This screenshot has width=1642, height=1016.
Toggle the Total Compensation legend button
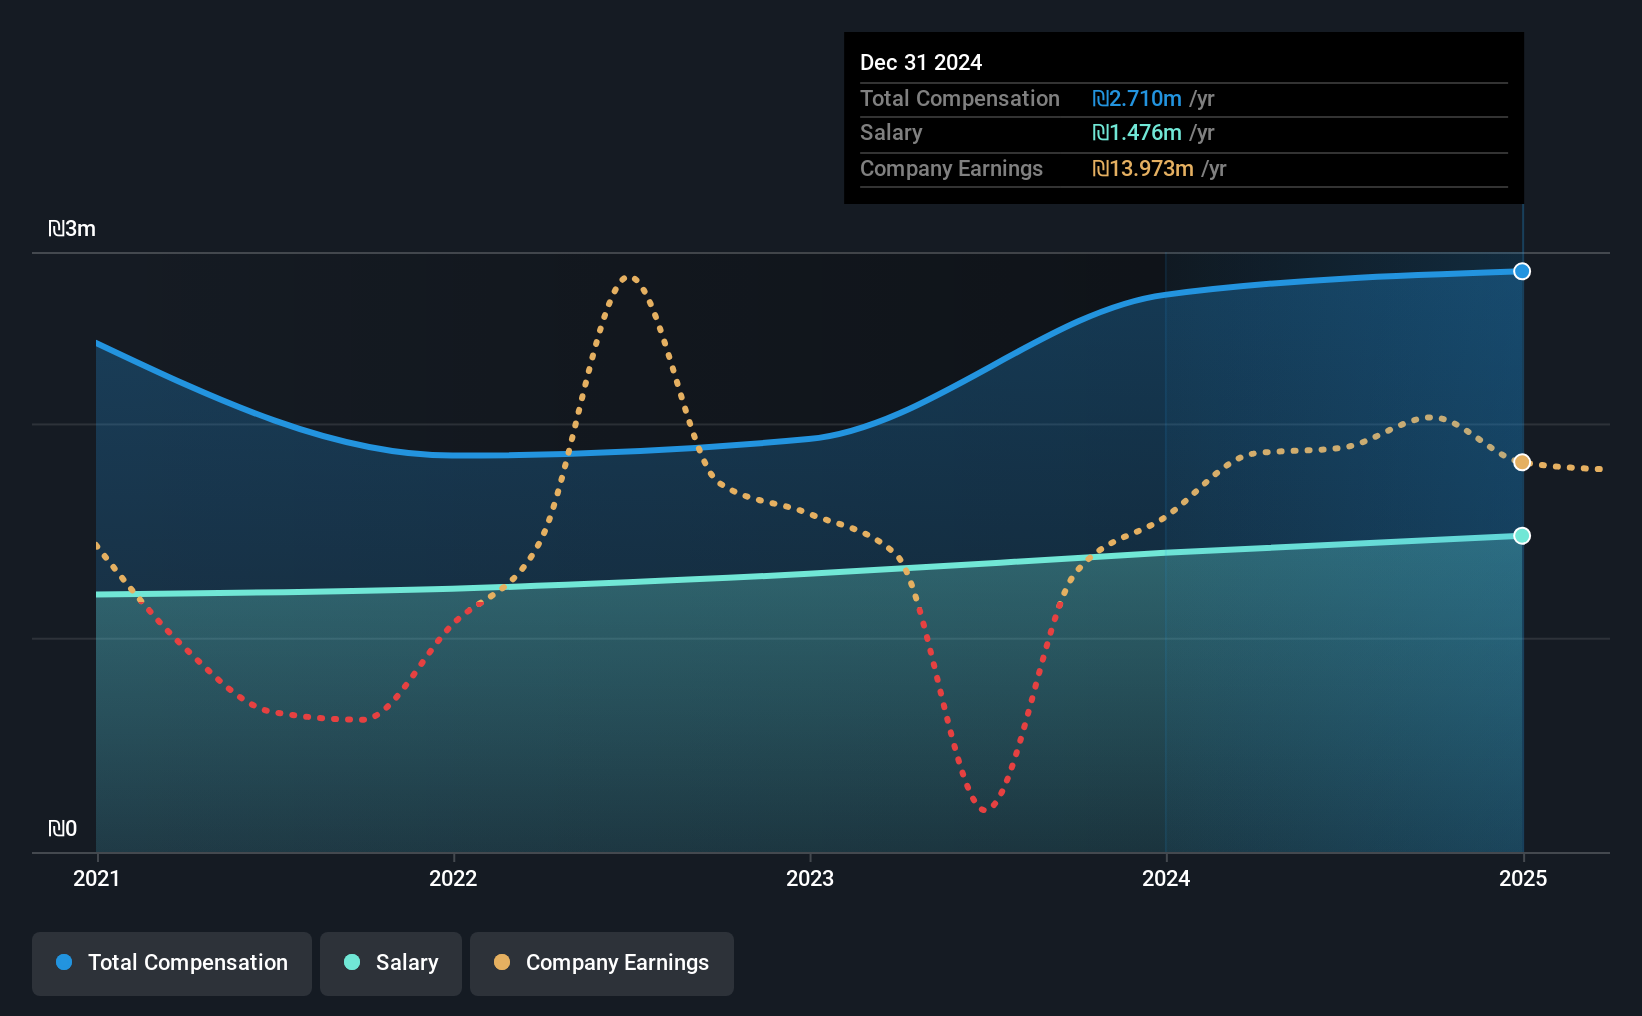tap(171, 963)
